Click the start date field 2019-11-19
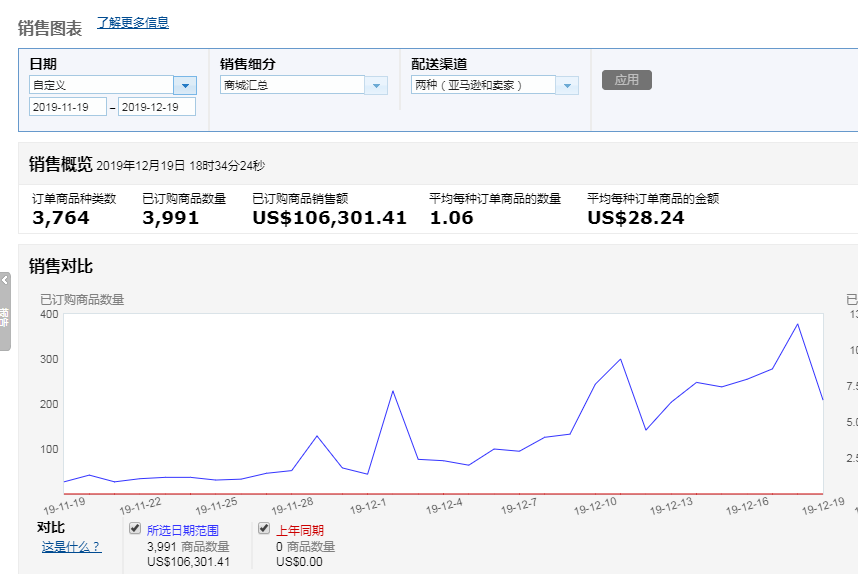The height and width of the screenshot is (576, 858). pos(67,107)
